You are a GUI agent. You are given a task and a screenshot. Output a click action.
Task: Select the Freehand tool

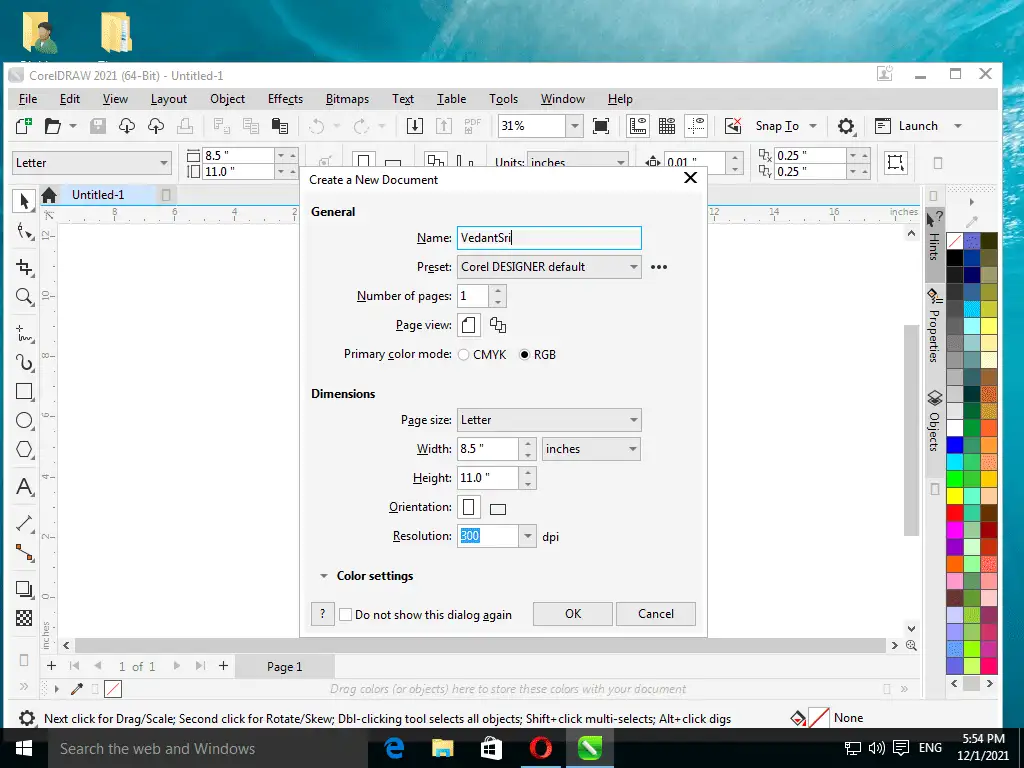[24, 334]
